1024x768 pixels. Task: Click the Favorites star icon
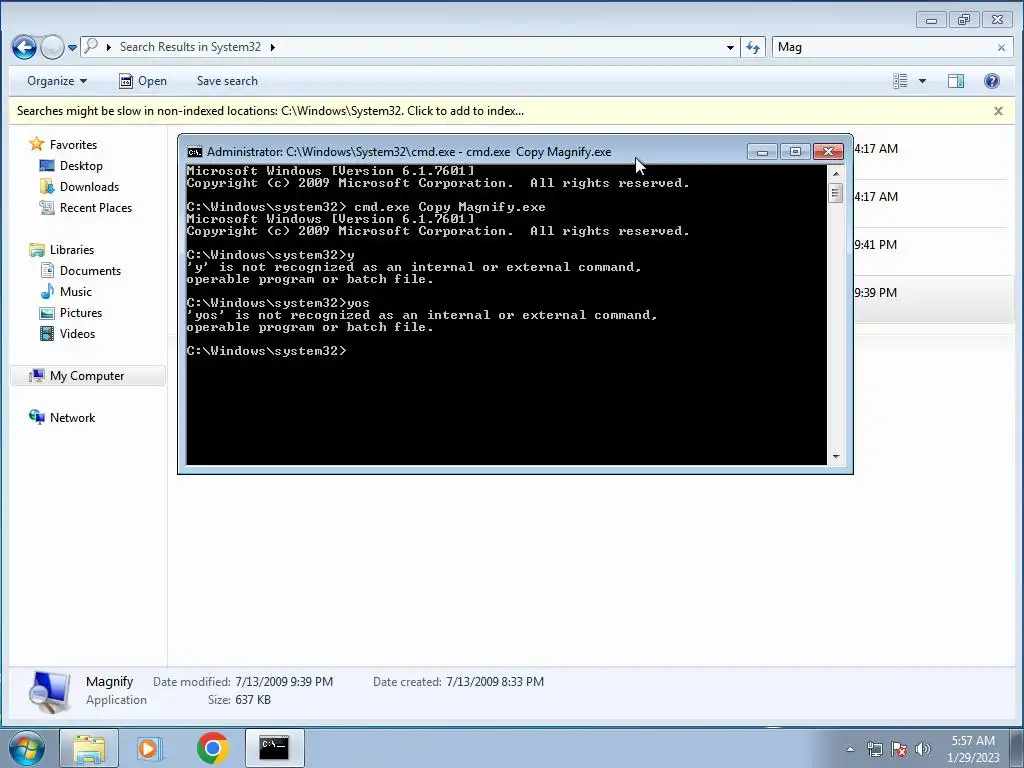37,144
